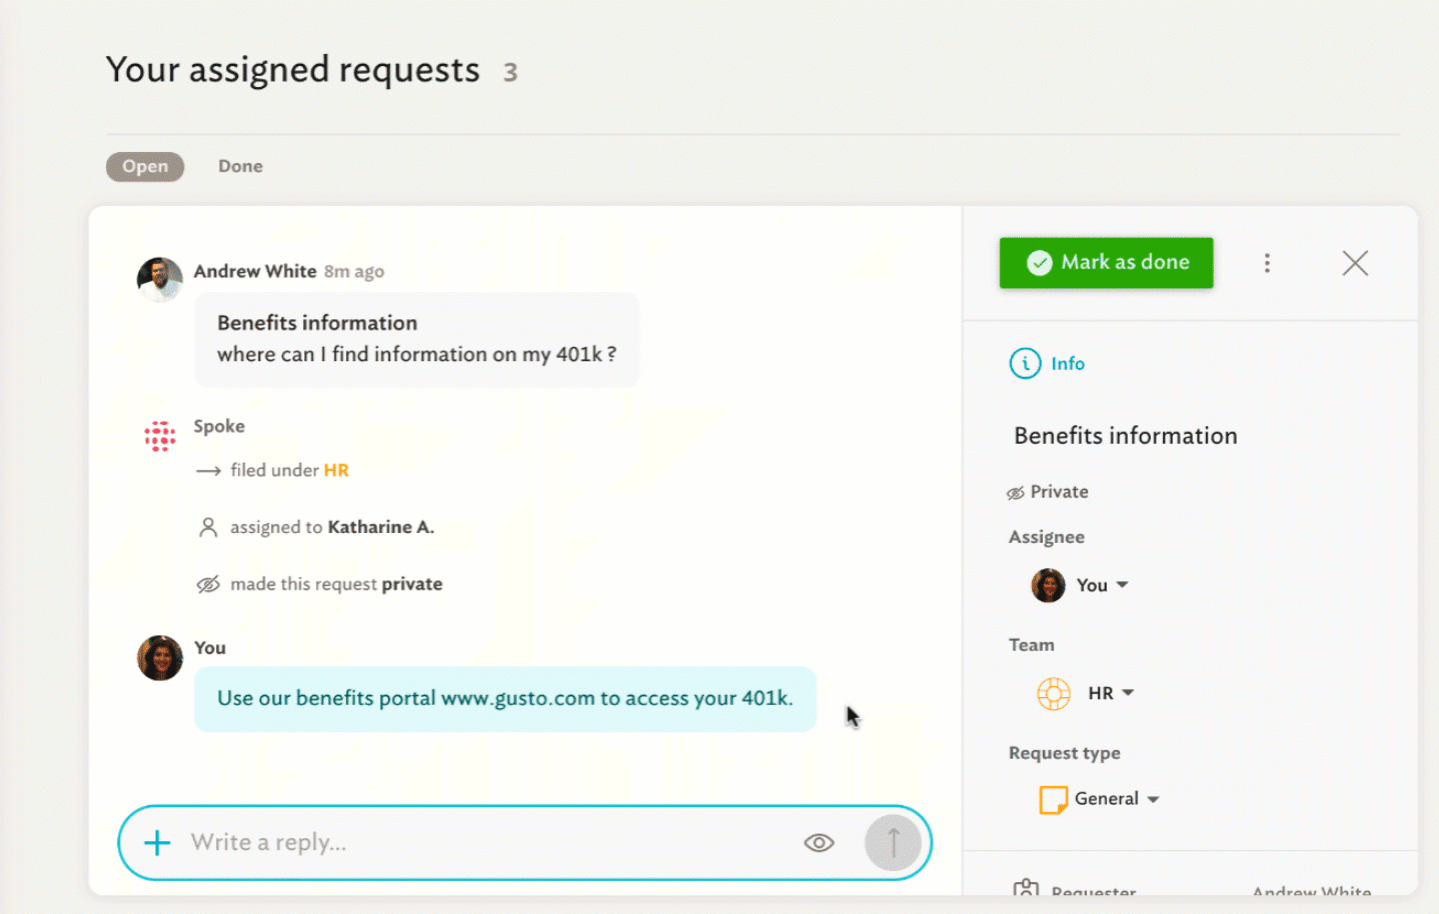This screenshot has width=1439, height=914.
Task: Open the three-dot more options menu
Action: tap(1267, 263)
